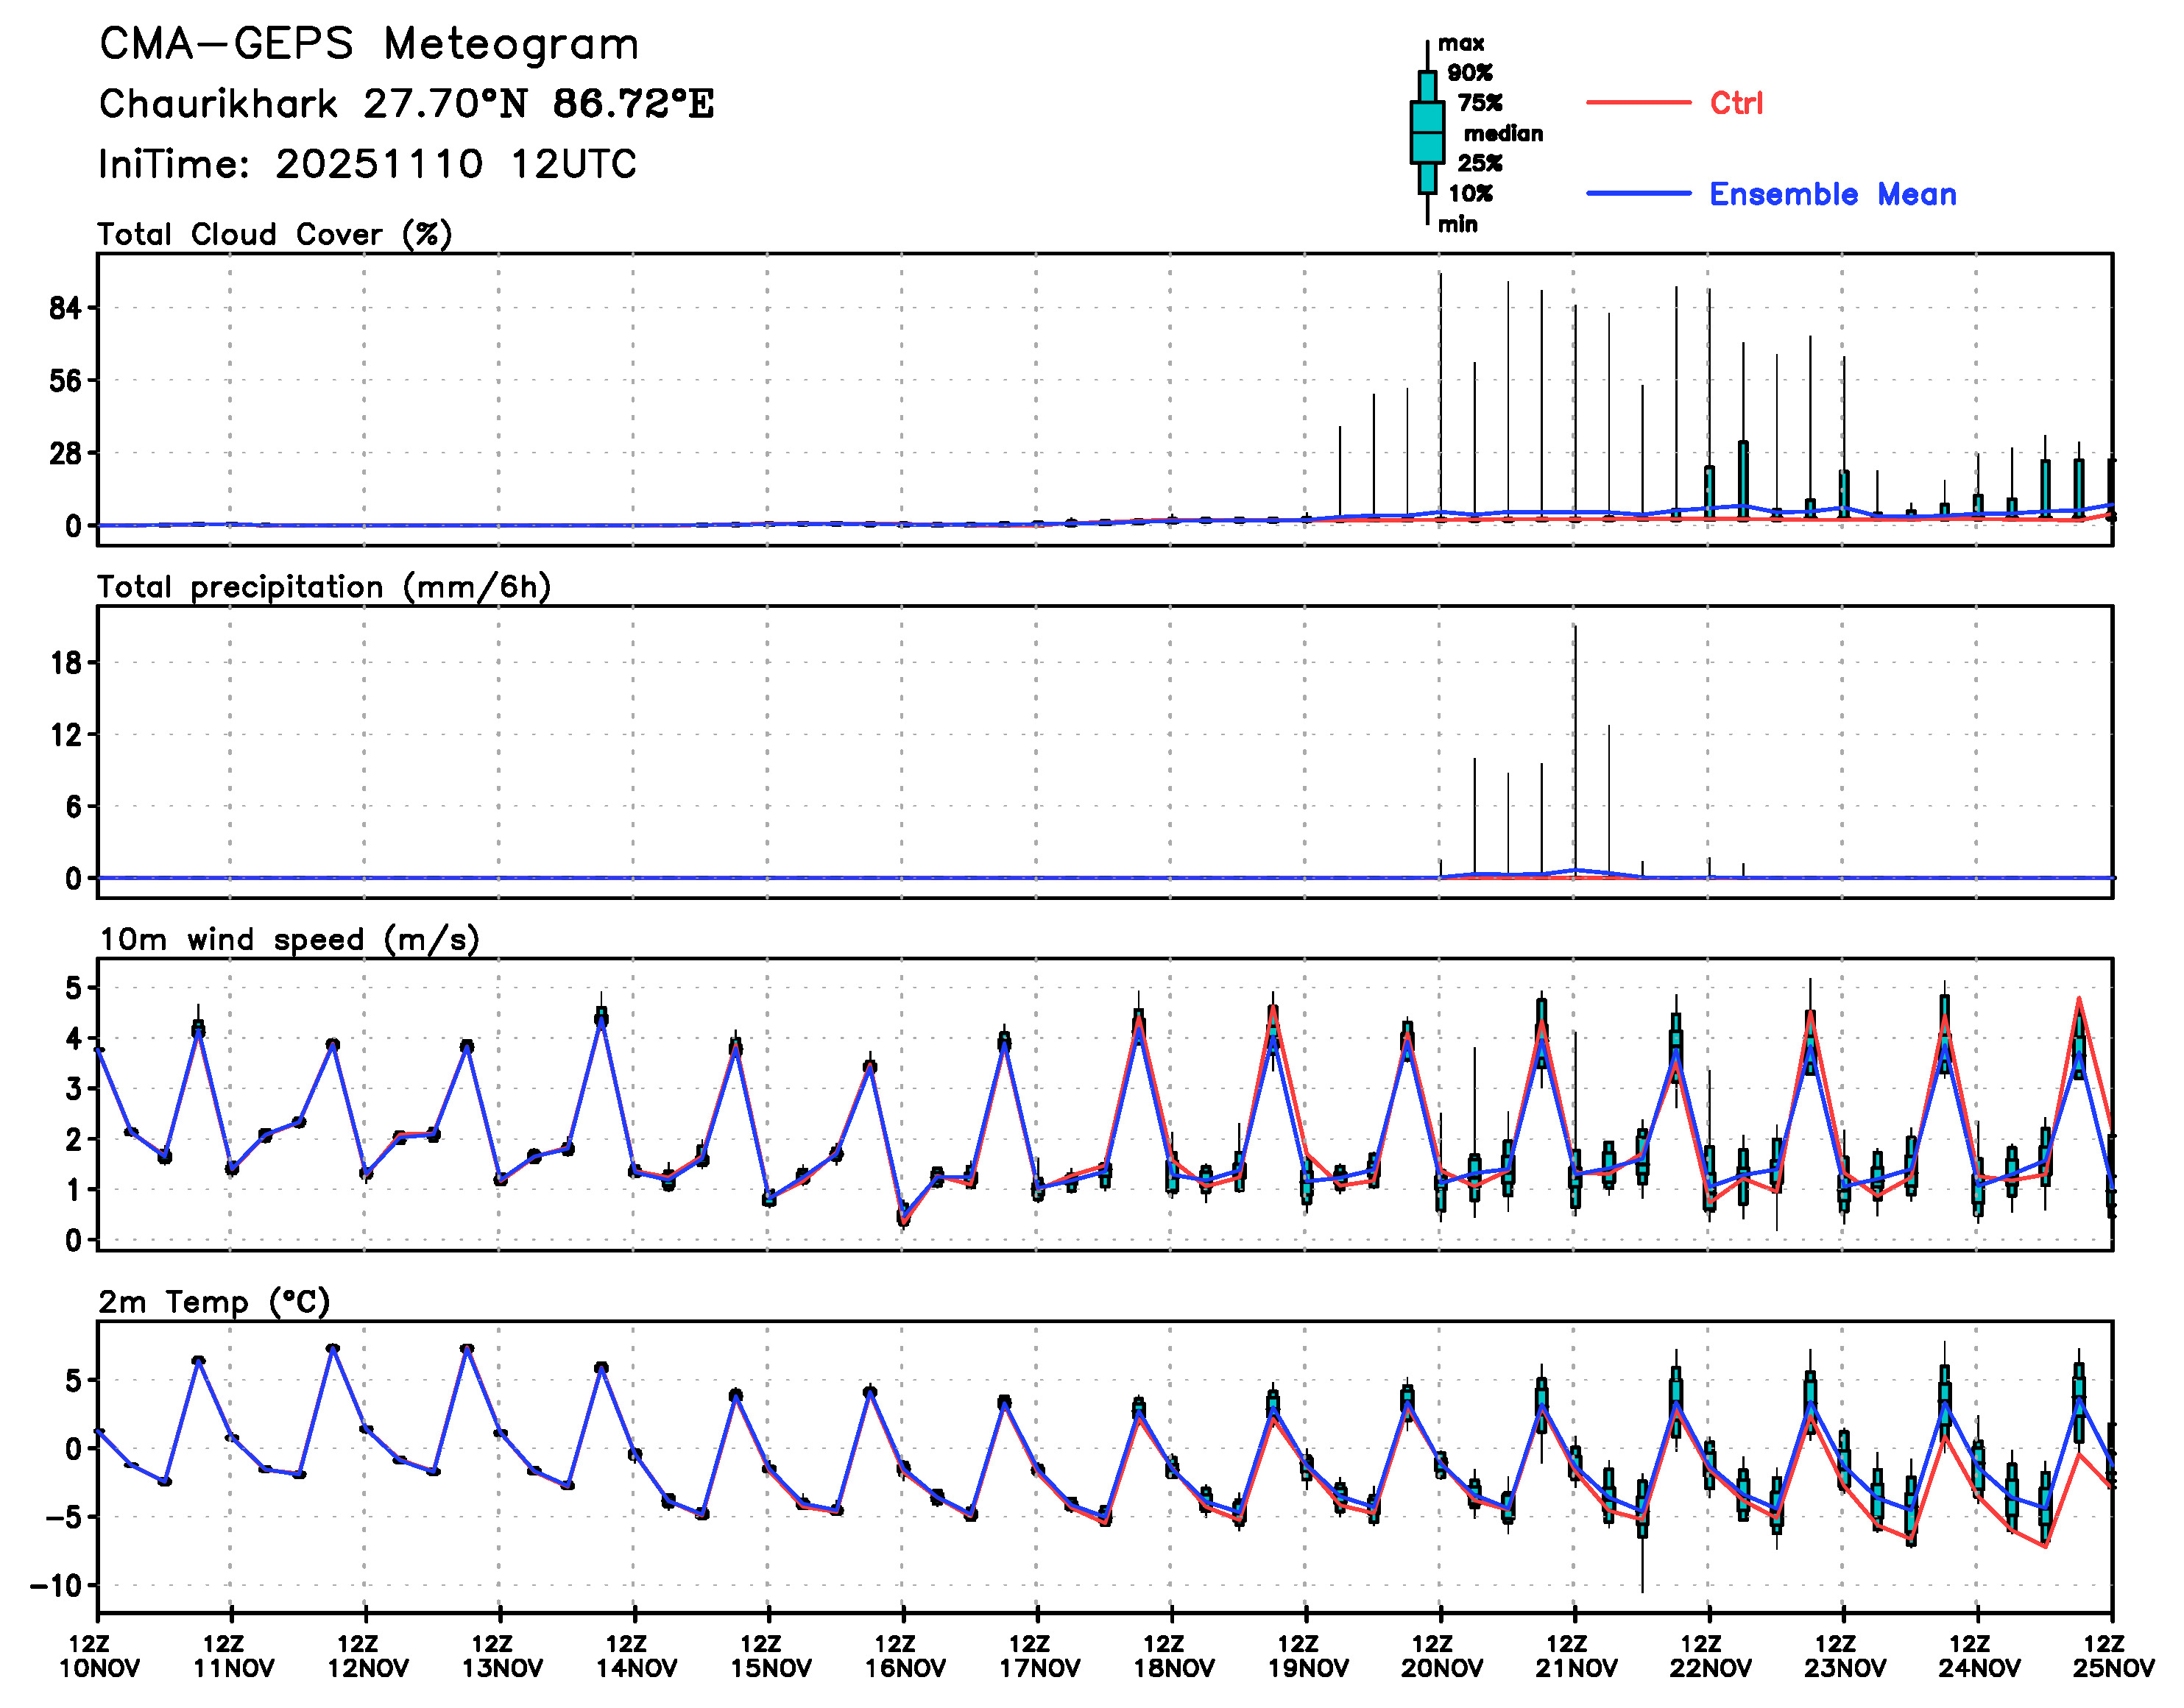2184x1708 pixels.
Task: Click the 10m wind speed panel title
Action: [289, 940]
